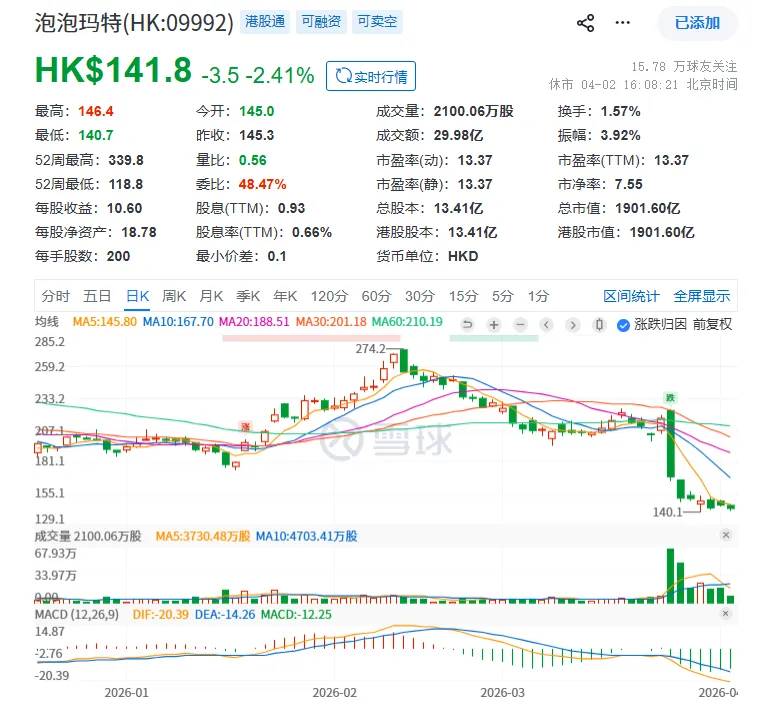
Task: Click the 成交量 value 2100.06万股 in stats
Action: pyautogui.click(x=474, y=111)
